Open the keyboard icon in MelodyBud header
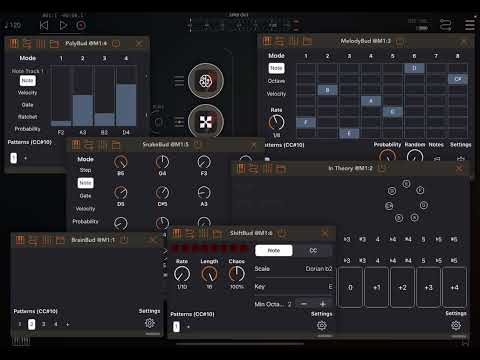480x360 pixels. coord(267,41)
